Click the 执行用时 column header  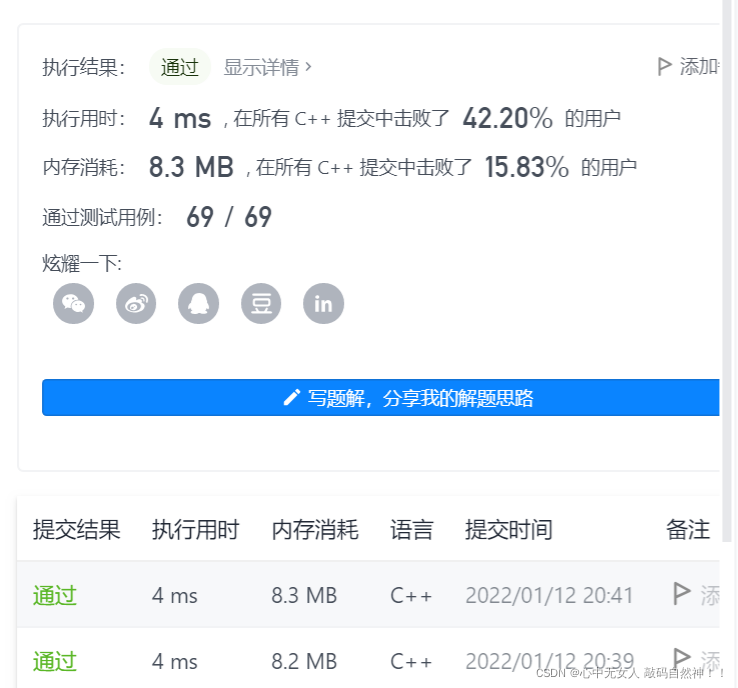point(196,529)
